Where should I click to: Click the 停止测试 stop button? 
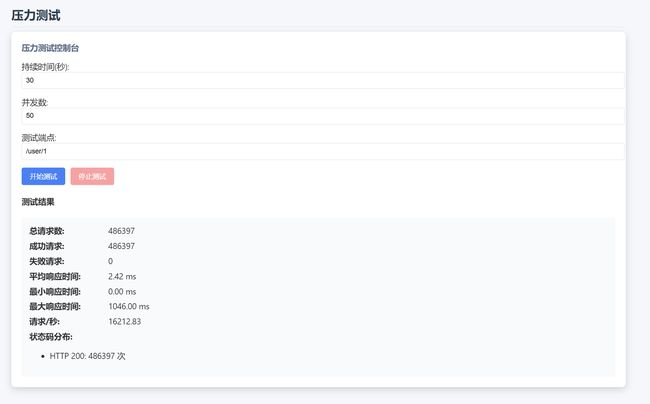92,177
